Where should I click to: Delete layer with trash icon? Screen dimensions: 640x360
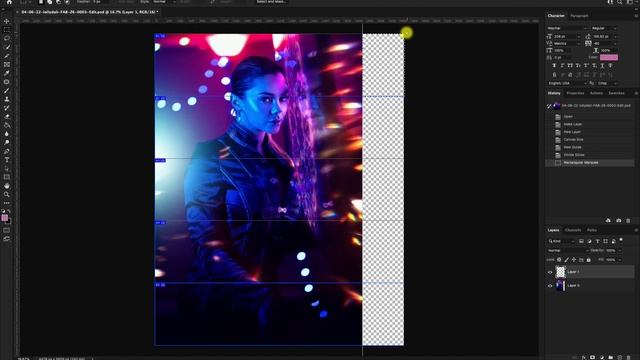[629, 357]
